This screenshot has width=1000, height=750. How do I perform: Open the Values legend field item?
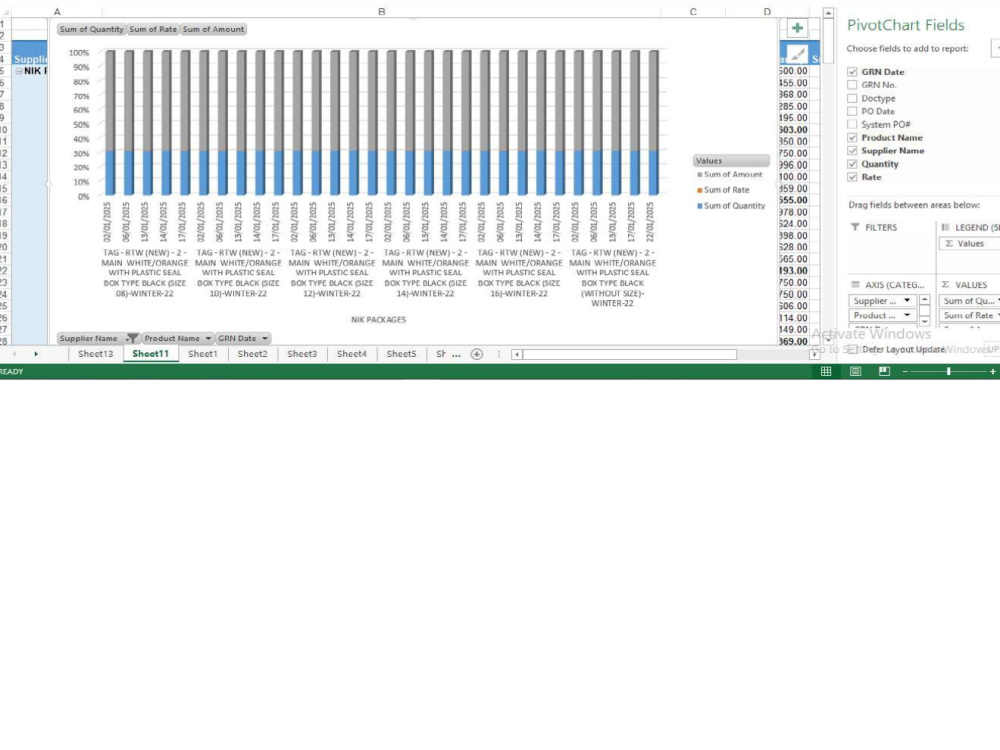[969, 244]
